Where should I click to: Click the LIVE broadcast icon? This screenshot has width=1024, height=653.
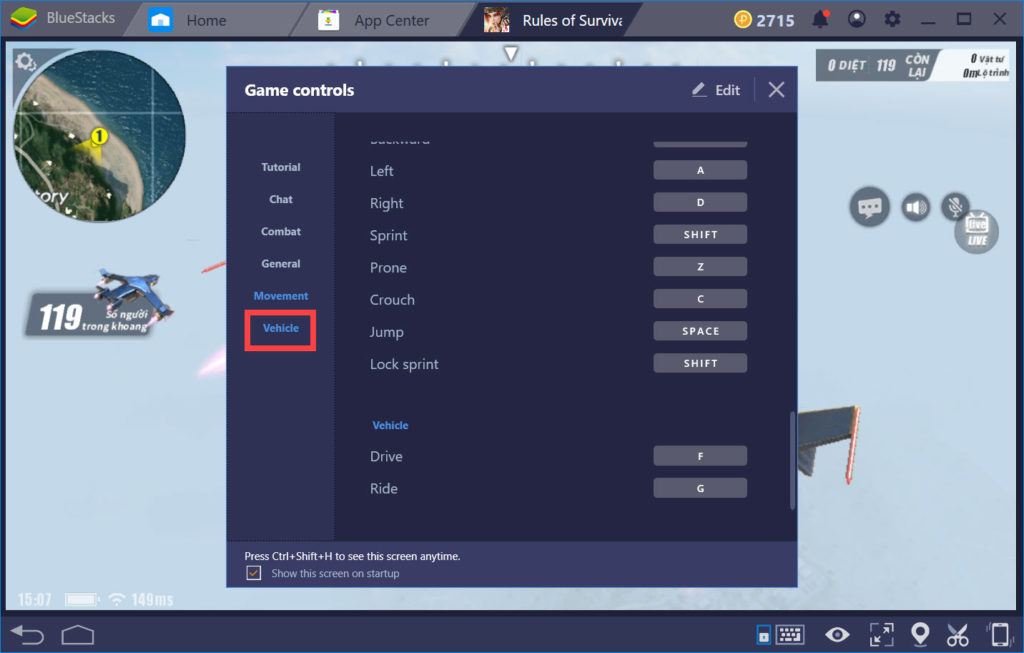click(976, 232)
